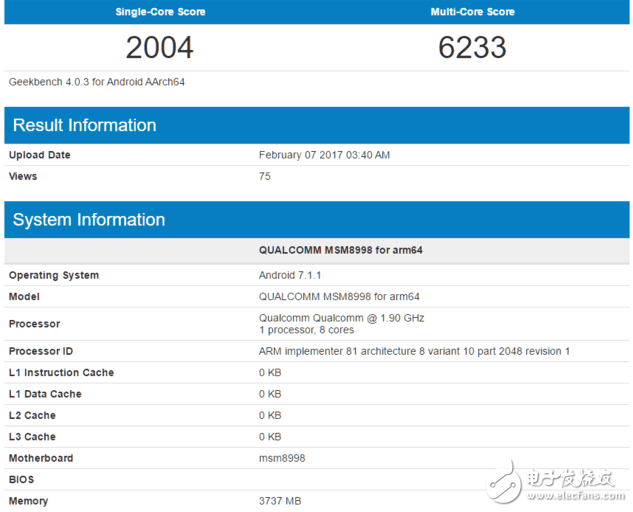Viewport: 633px width, 512px height.
Task: Click the Geekbench 4.0.3 for Android AArch64 text
Action: point(97,82)
